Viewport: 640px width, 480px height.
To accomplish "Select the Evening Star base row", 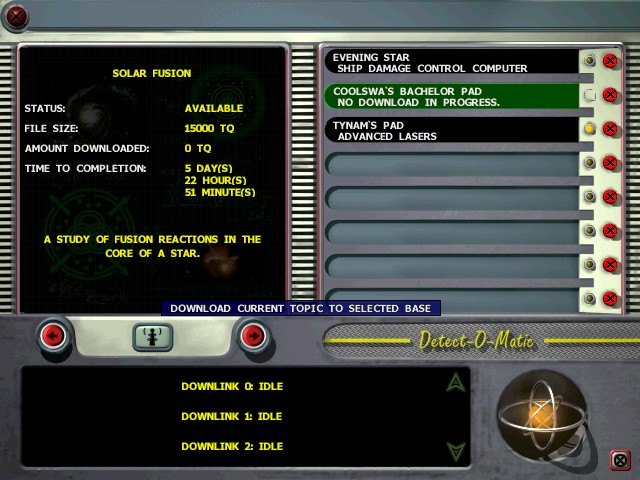I will pos(452,62).
